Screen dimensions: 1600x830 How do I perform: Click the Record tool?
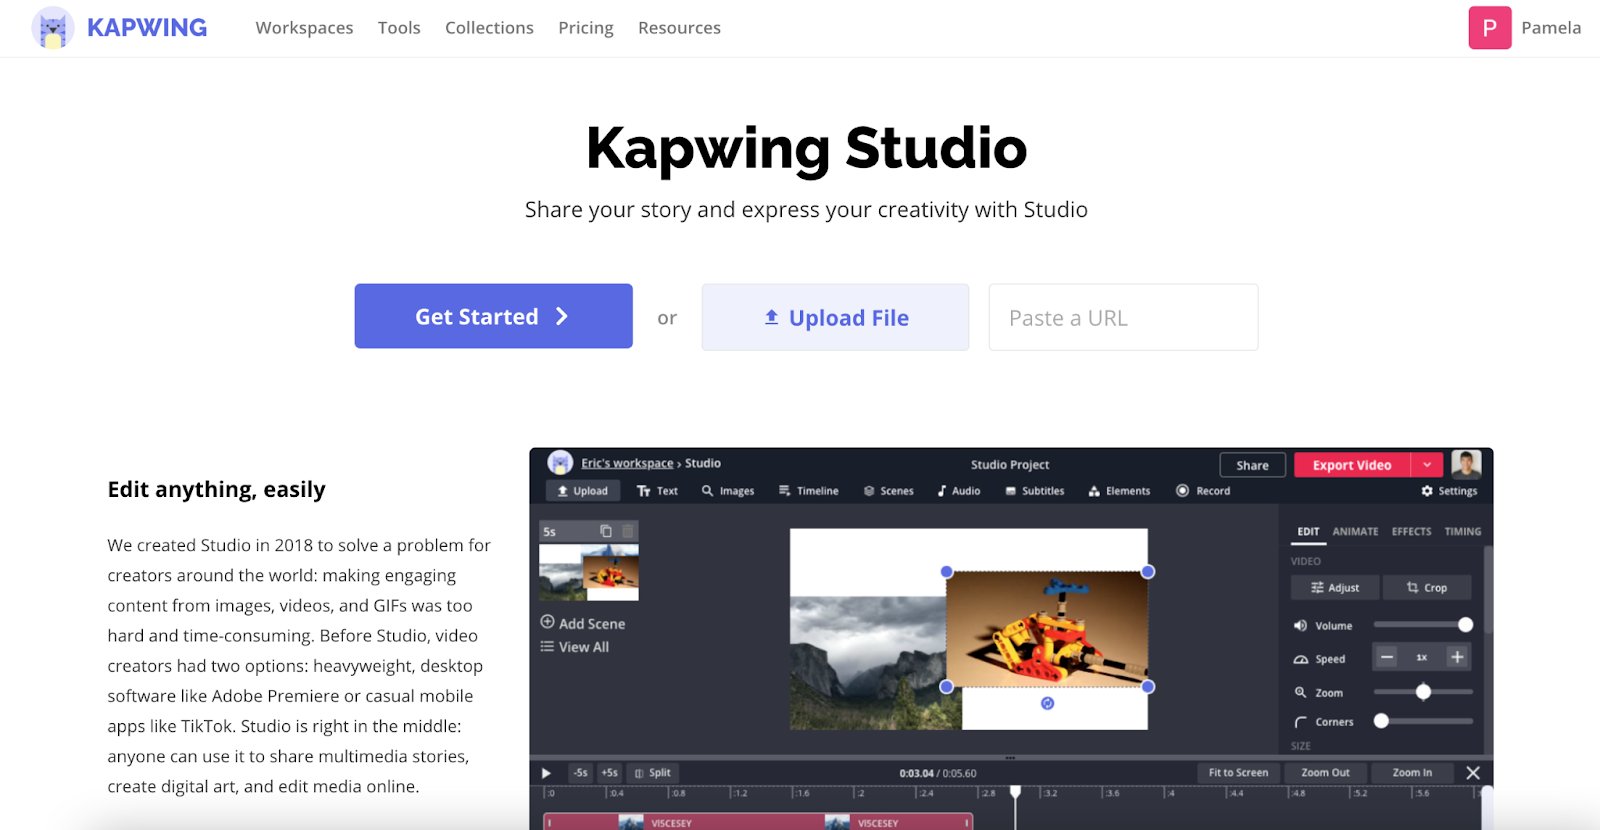[1203, 491]
